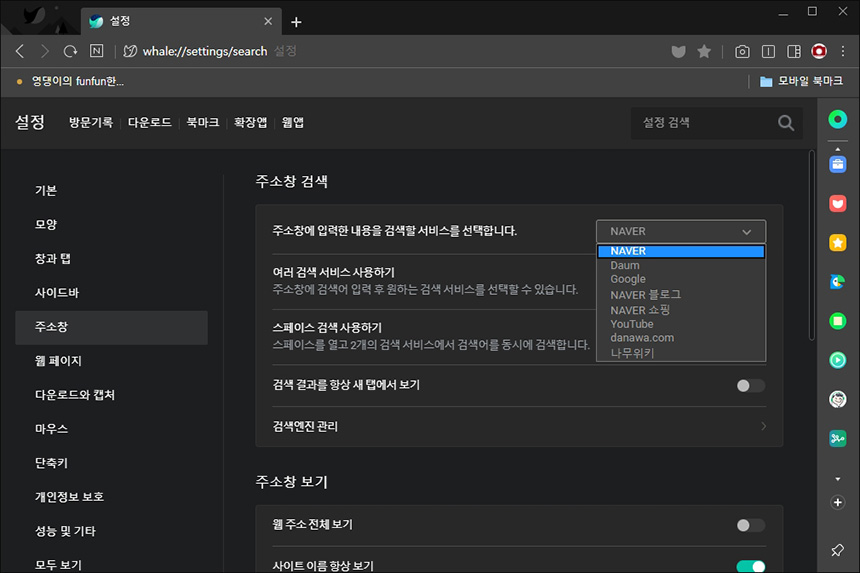The height and width of the screenshot is (573, 860).
Task: Toggle 검색 결과를 항상 새 탭에서 보기 switch
Action: 750,385
